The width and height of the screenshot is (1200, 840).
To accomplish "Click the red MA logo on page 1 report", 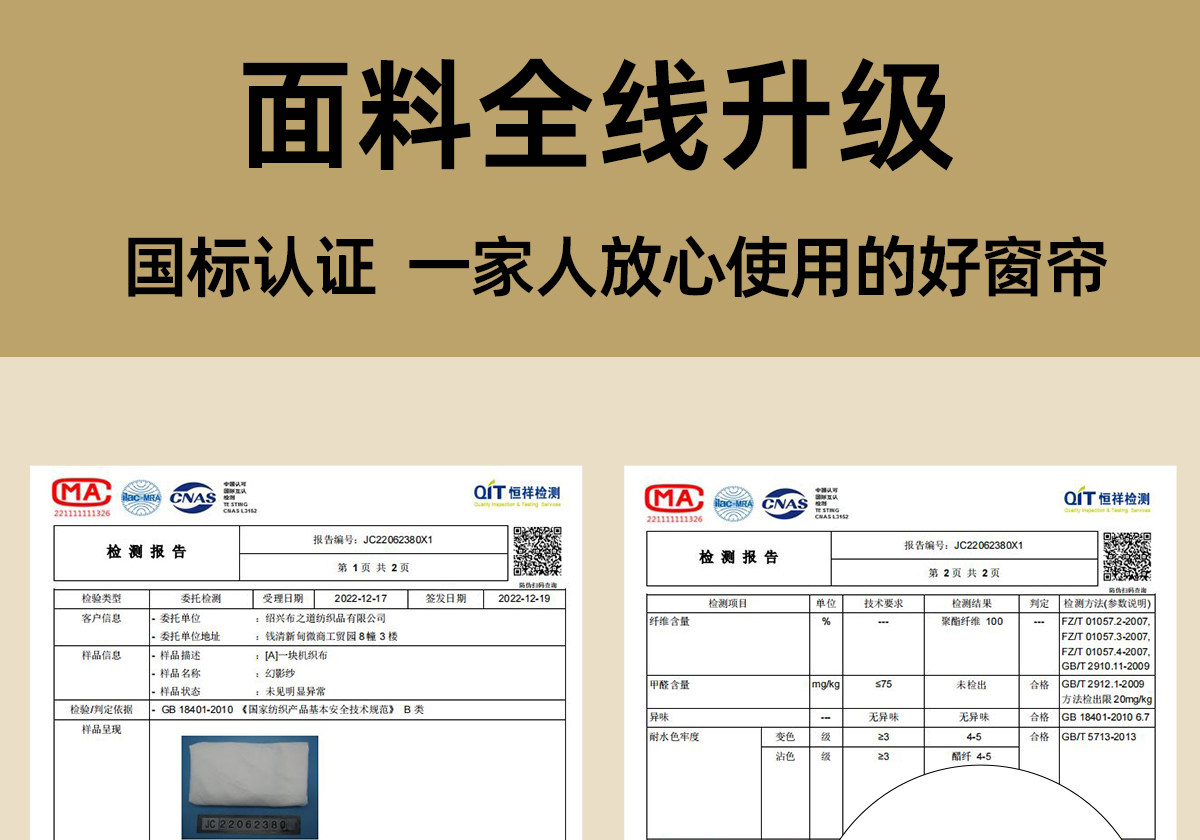I will (82, 496).
